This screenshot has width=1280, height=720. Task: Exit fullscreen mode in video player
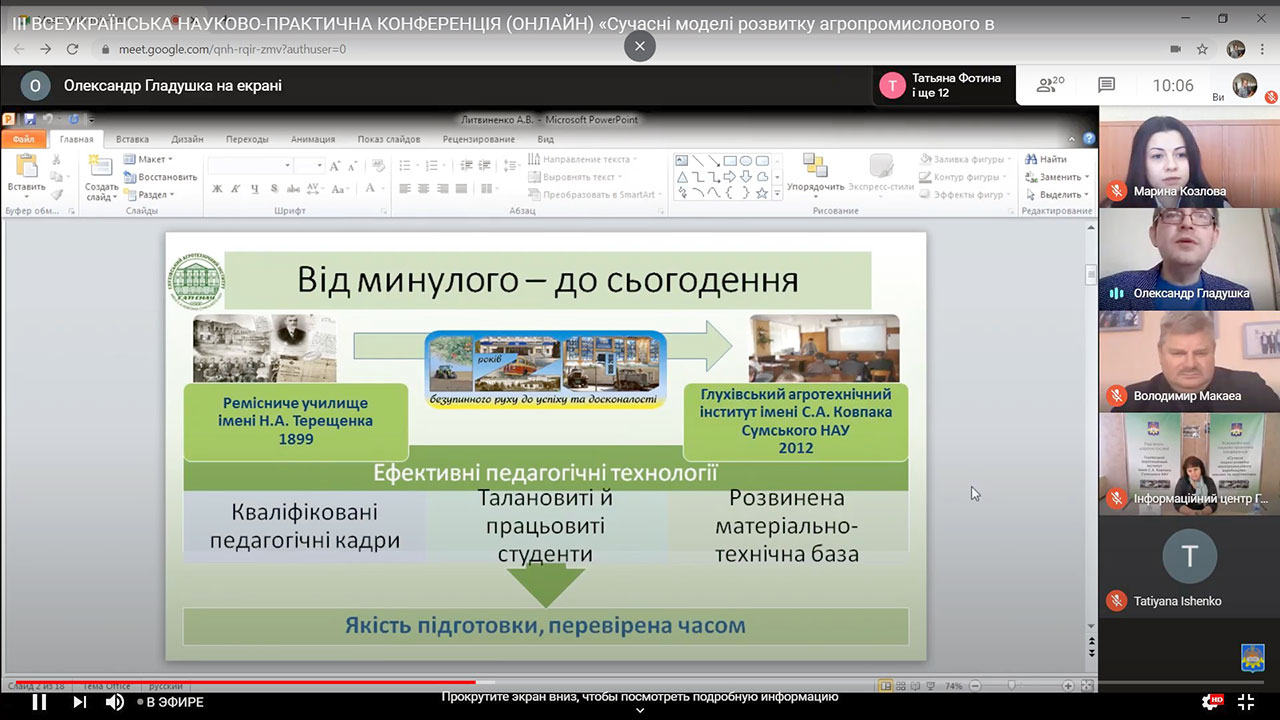pos(1246,702)
